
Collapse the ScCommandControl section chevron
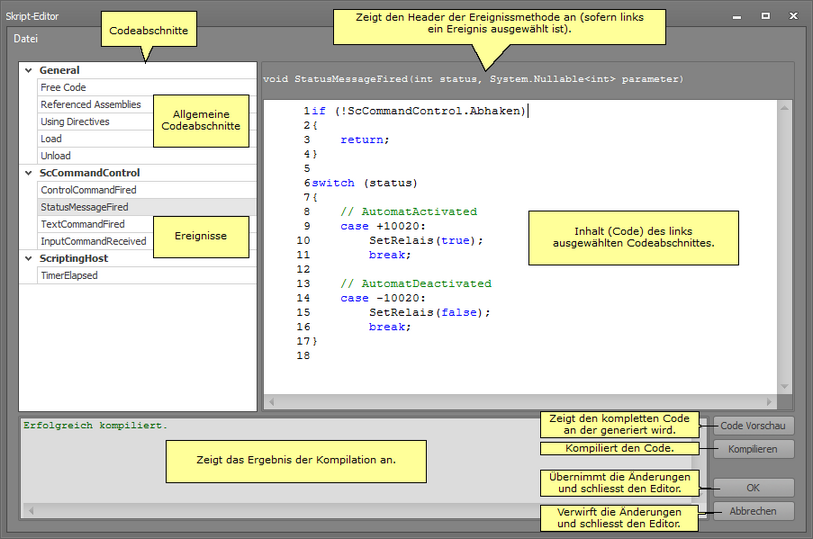29,173
